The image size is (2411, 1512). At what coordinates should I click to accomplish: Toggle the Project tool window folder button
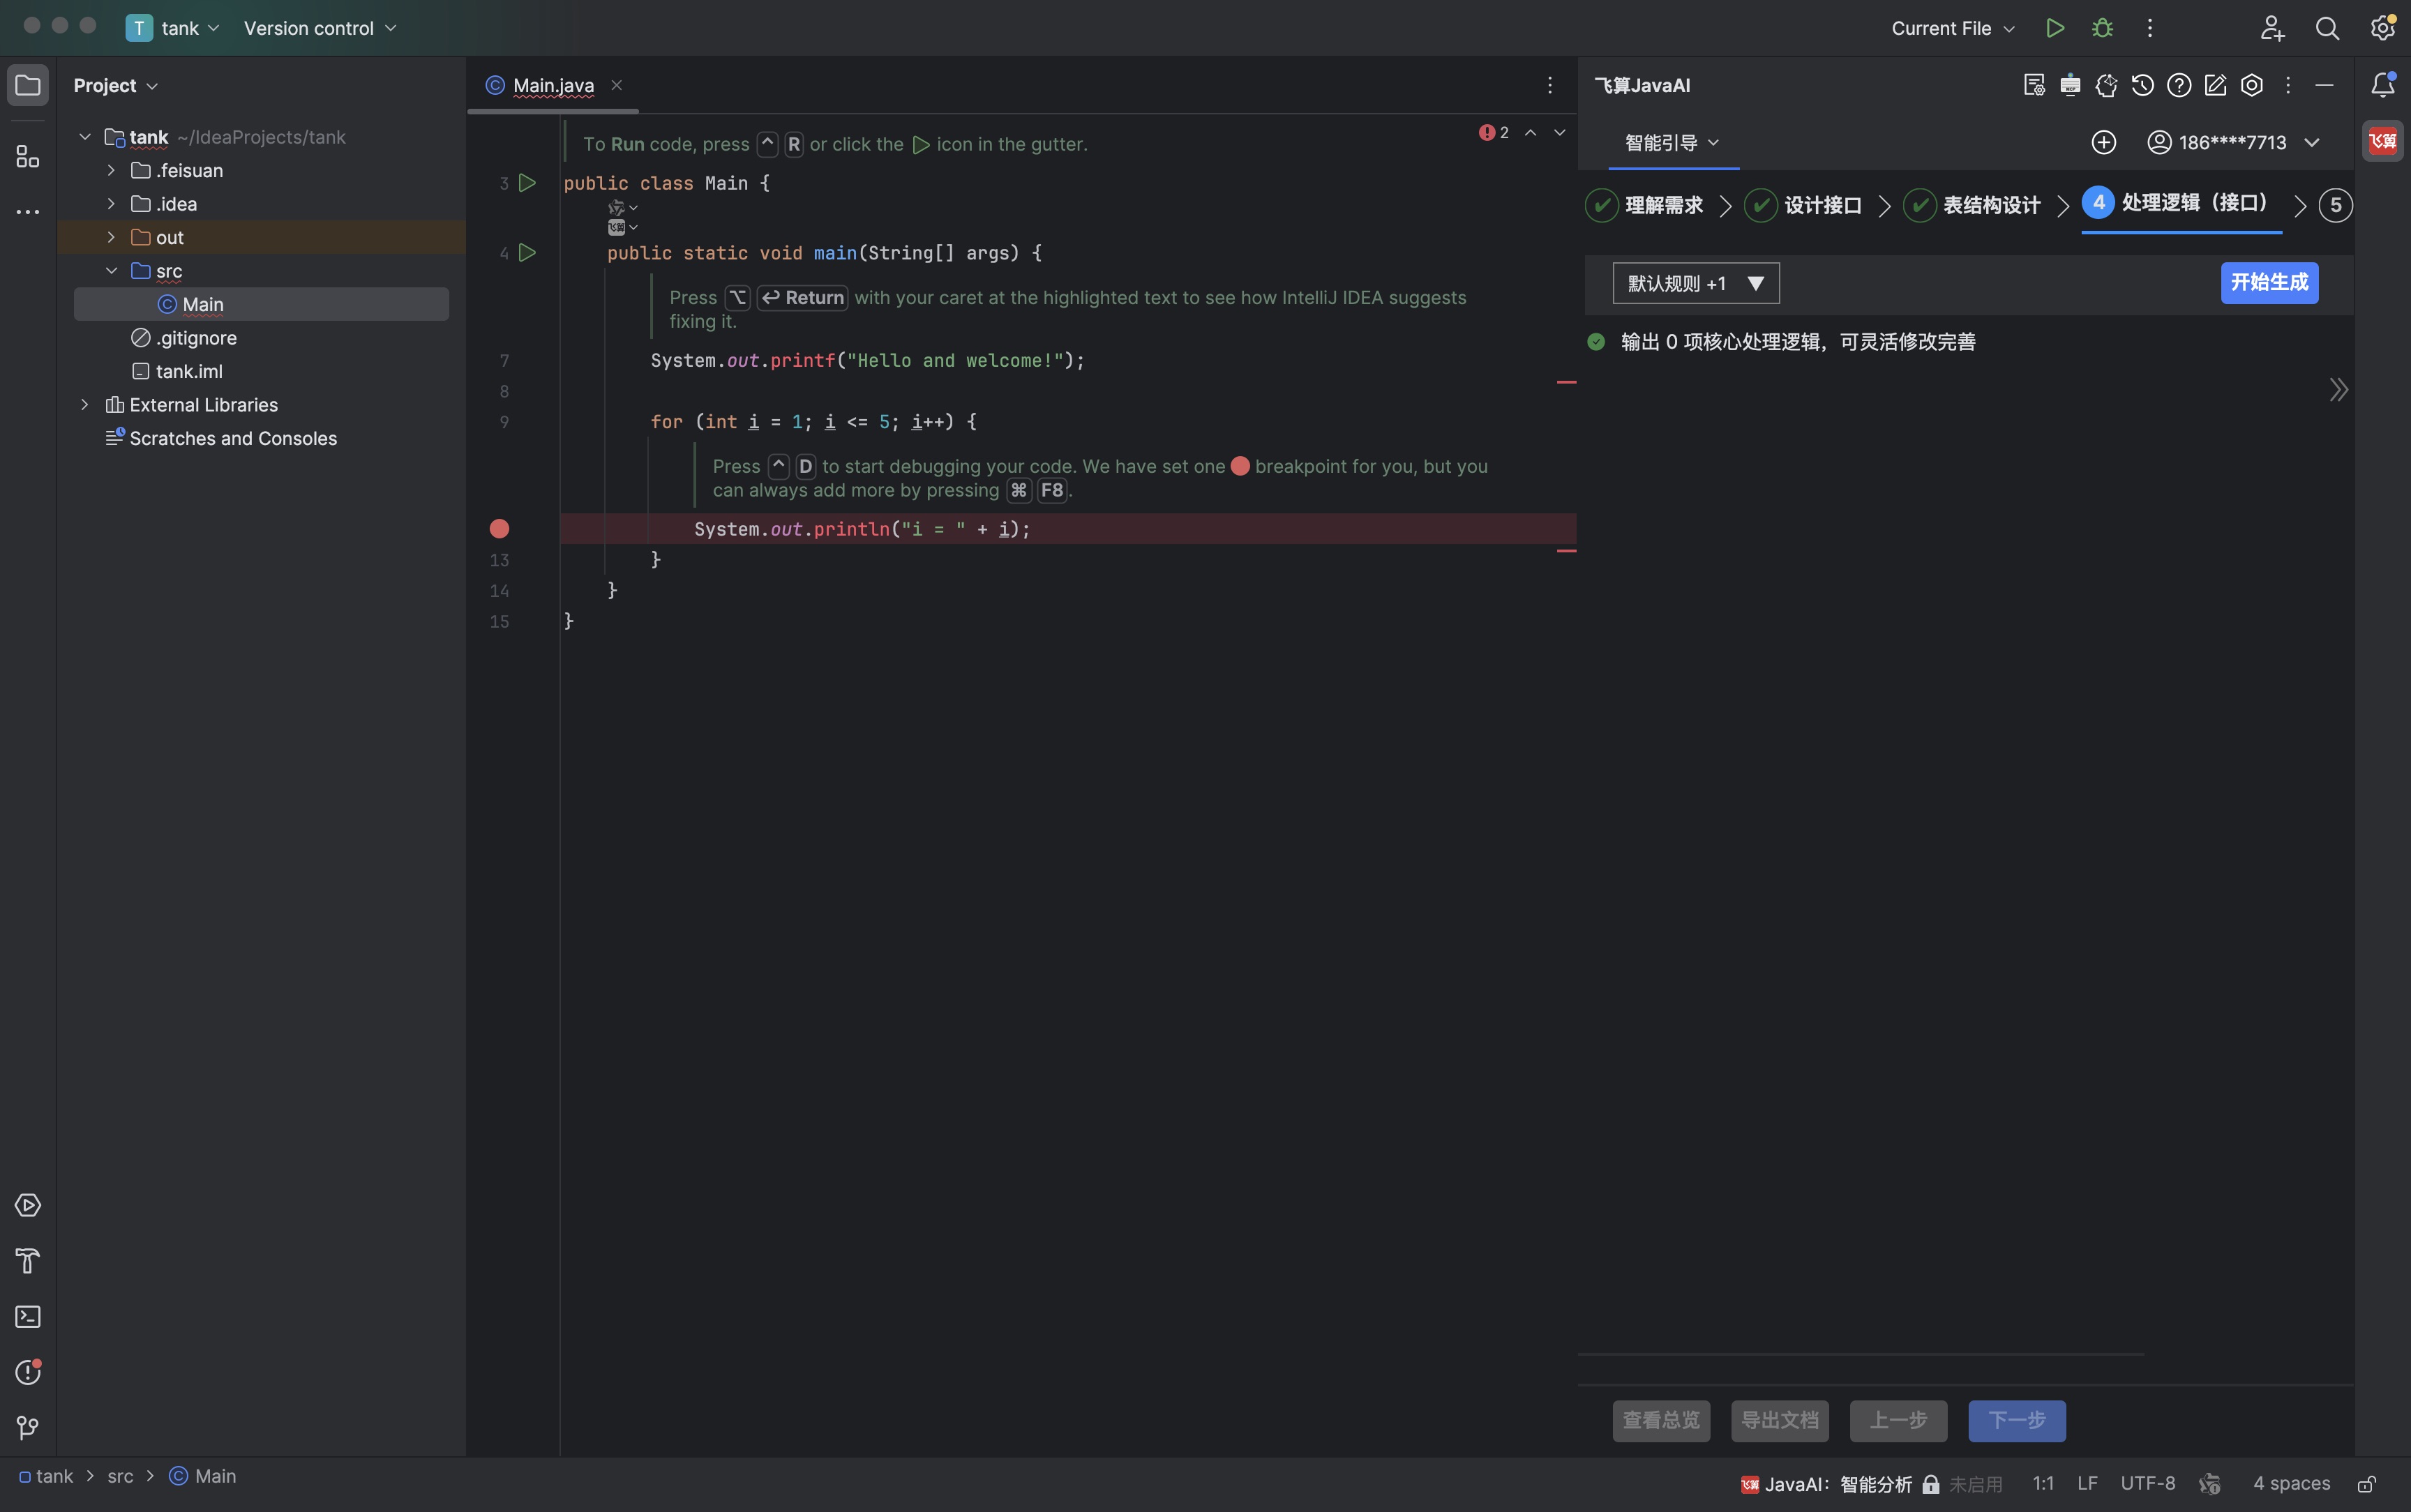coord(28,85)
